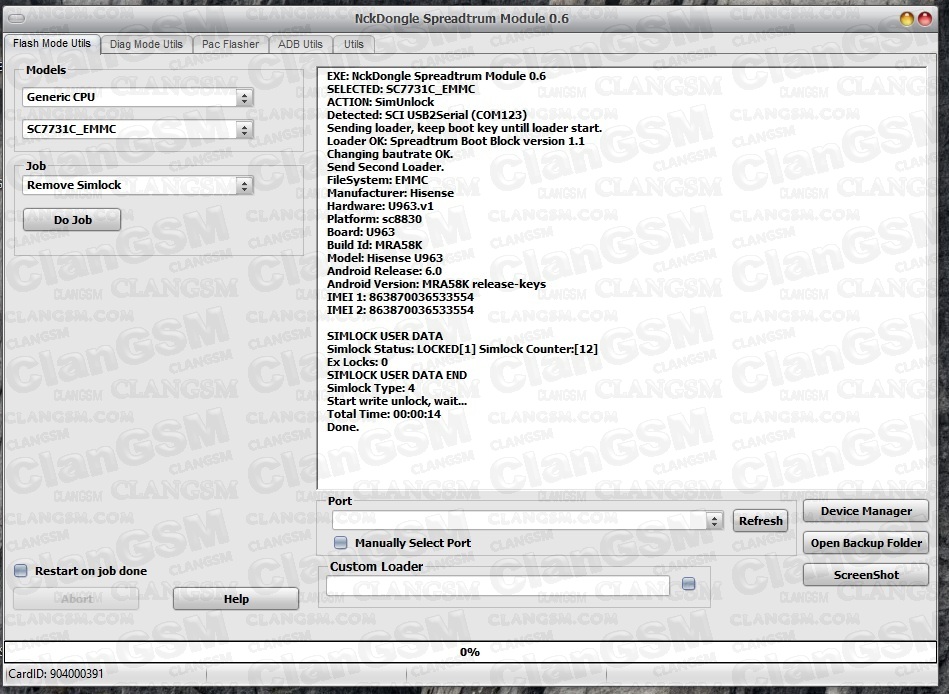Enable Manually Select Port checkbox
The height and width of the screenshot is (694, 949).
click(341, 543)
